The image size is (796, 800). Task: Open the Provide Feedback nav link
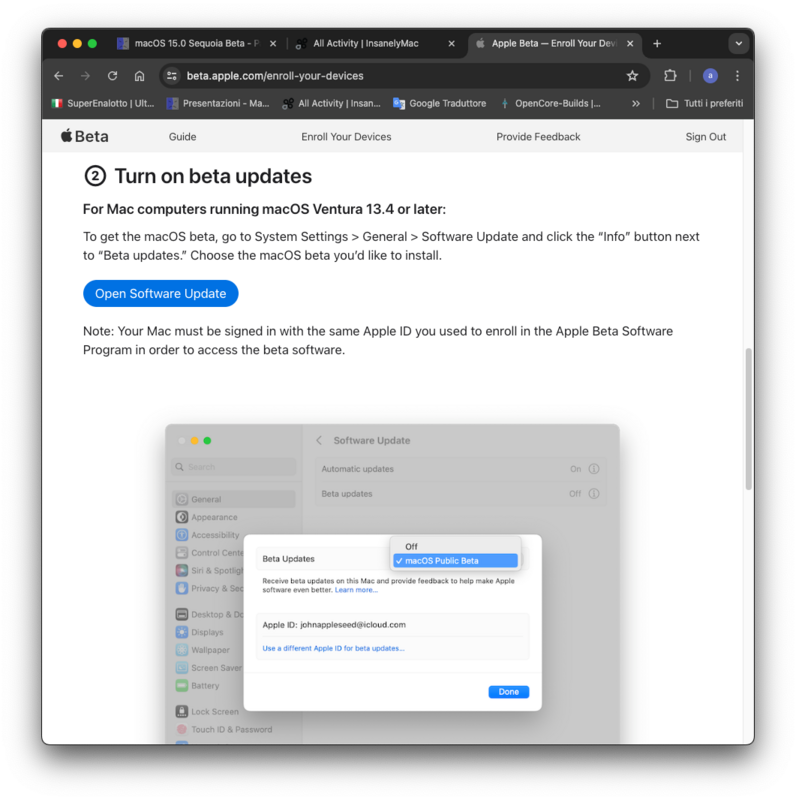coord(538,137)
